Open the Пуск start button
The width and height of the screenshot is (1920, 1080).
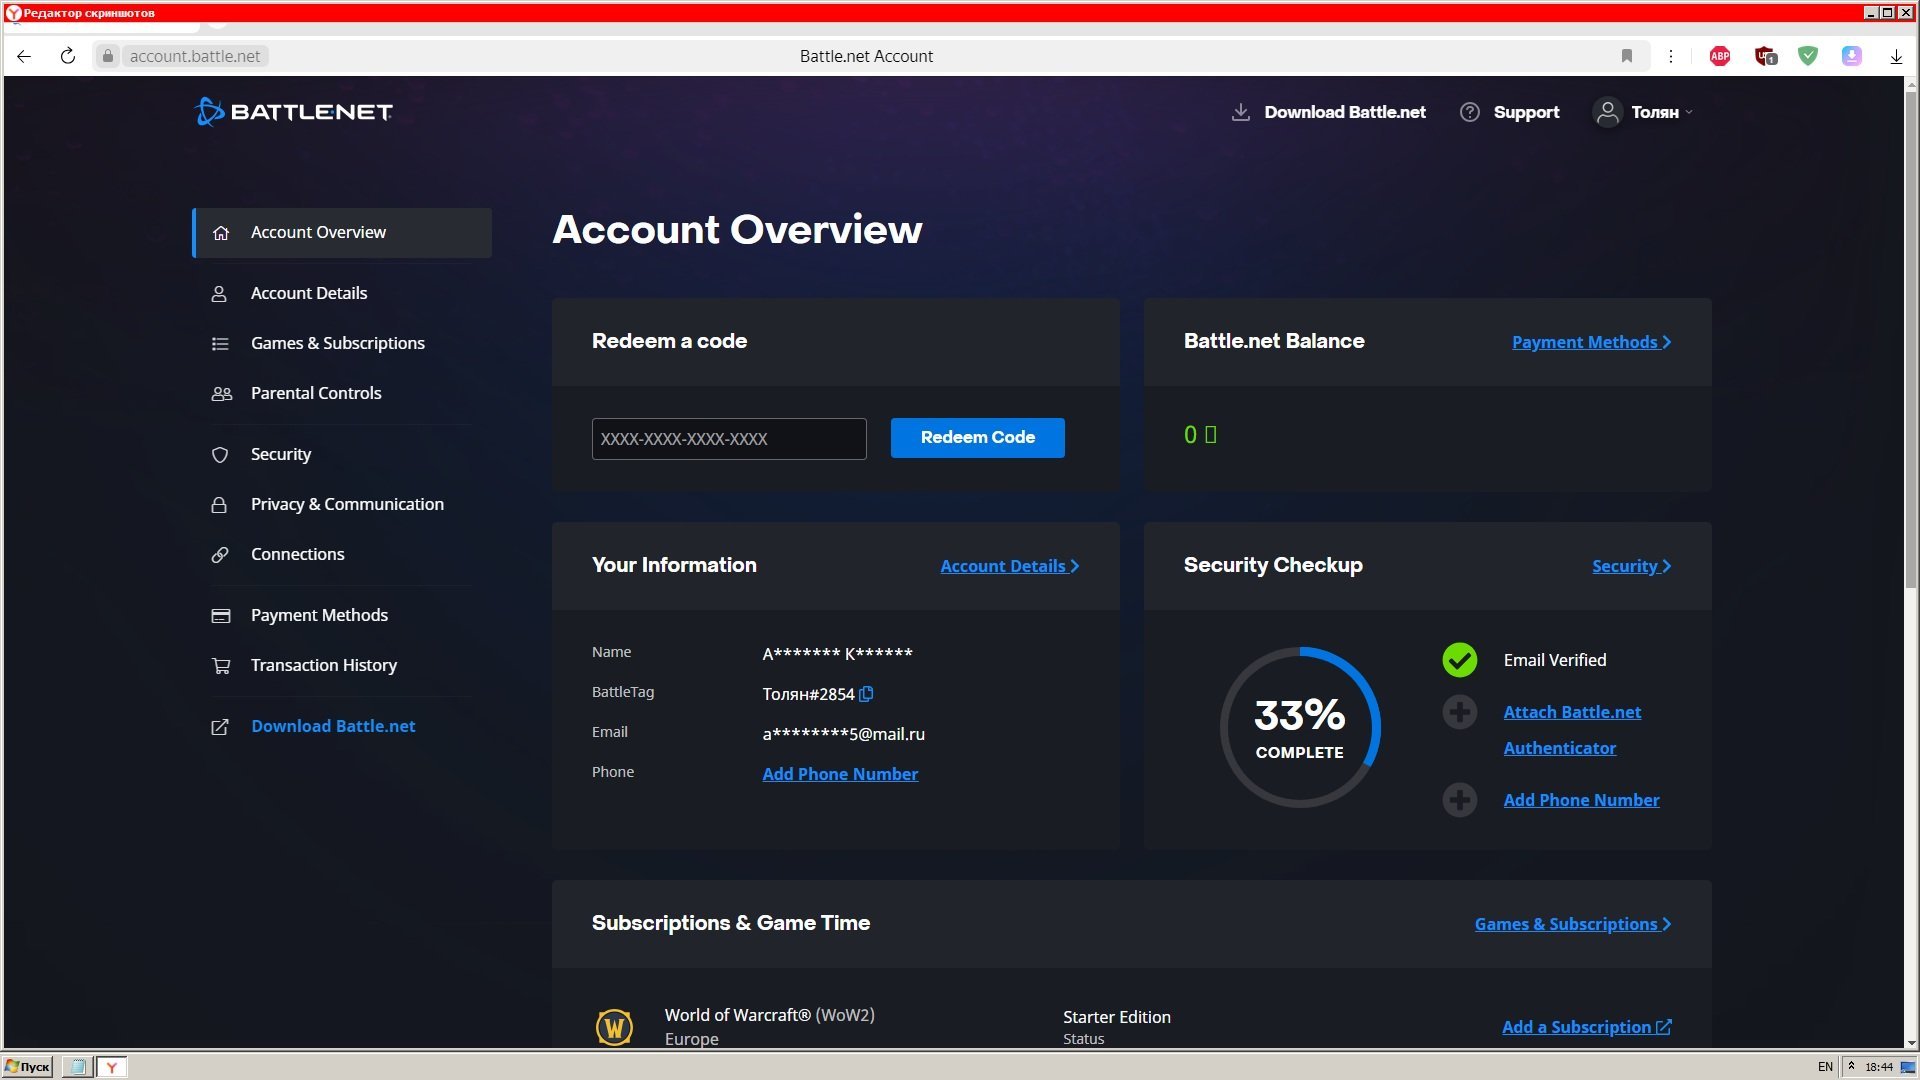pos(28,1067)
